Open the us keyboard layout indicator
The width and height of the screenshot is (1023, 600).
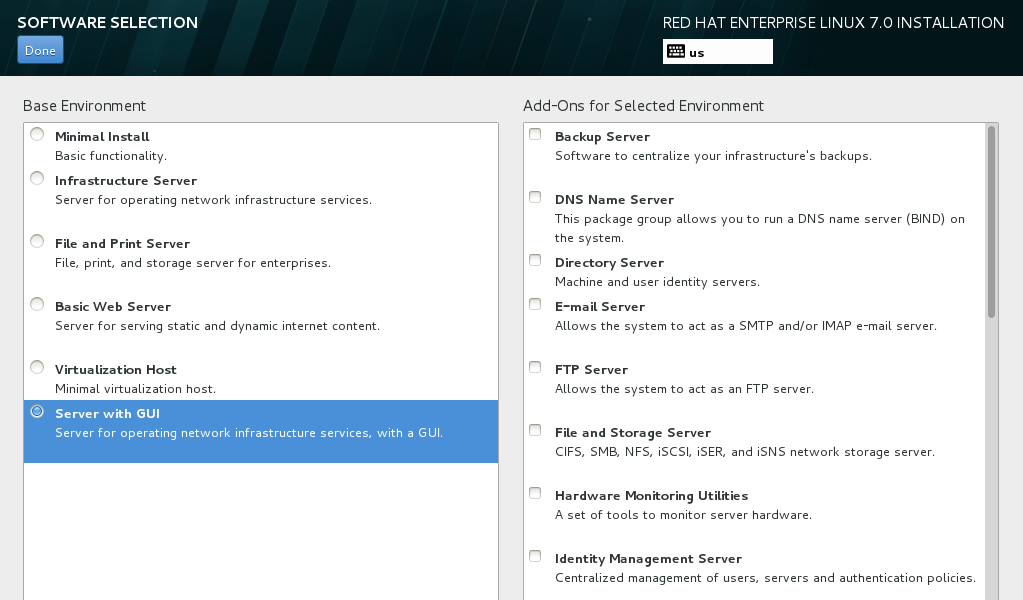tap(718, 52)
